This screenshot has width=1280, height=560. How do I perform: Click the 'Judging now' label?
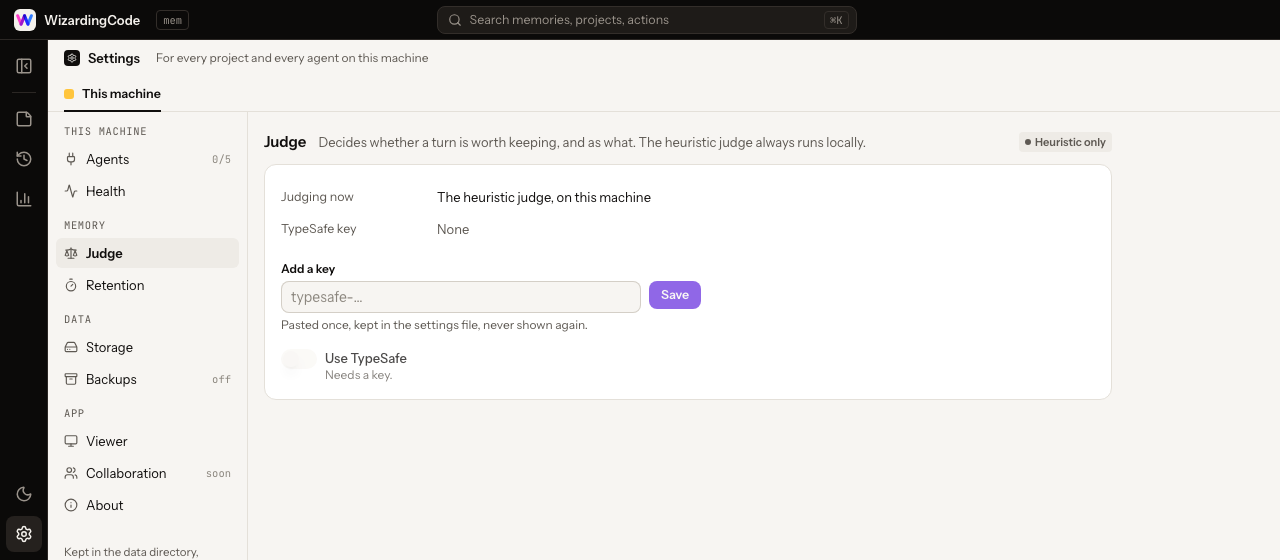pyautogui.click(x=317, y=197)
